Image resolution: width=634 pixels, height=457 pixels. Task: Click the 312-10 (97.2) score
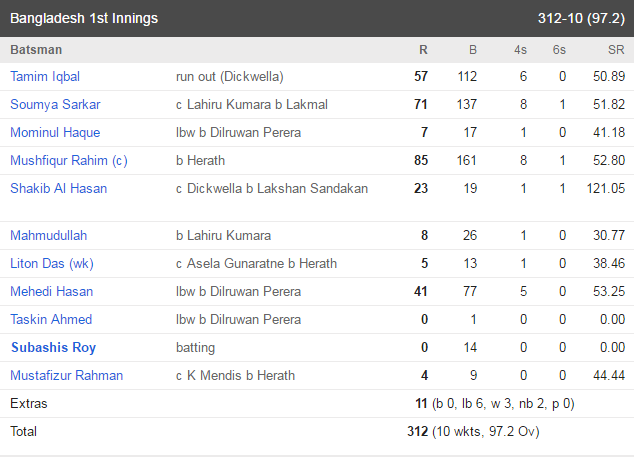tap(581, 18)
